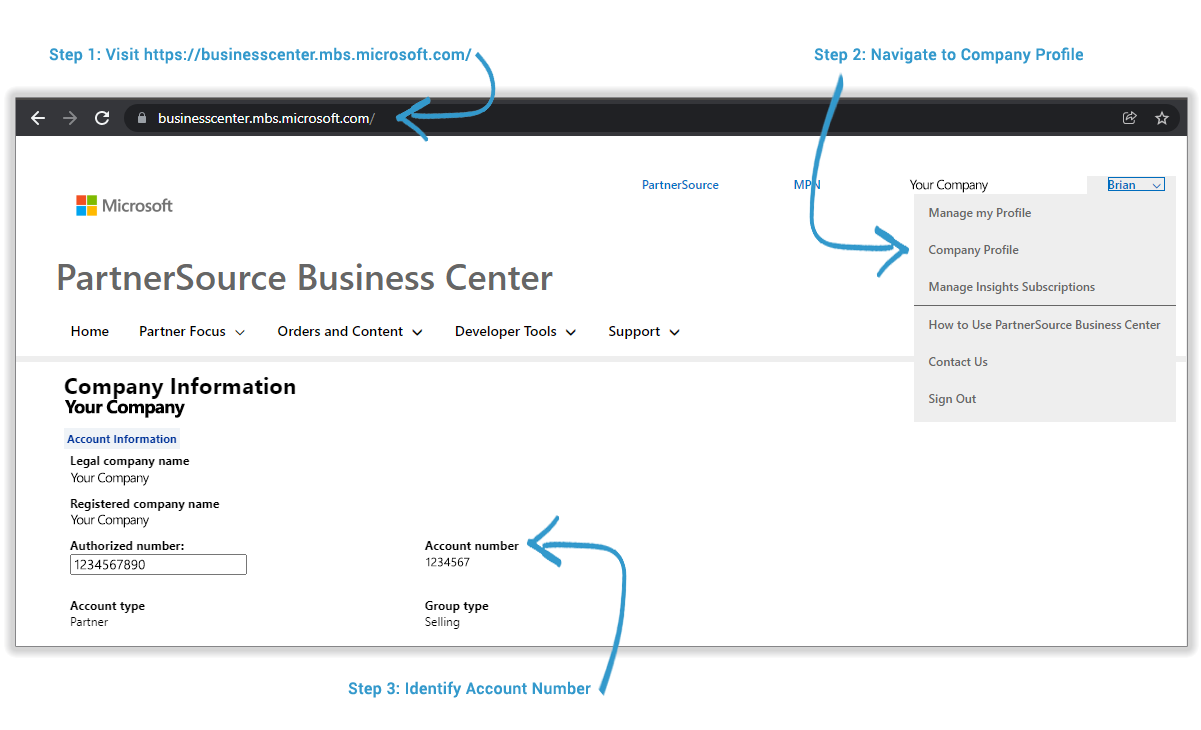Click the share page icon
The image size is (1201, 730).
coord(1129,118)
